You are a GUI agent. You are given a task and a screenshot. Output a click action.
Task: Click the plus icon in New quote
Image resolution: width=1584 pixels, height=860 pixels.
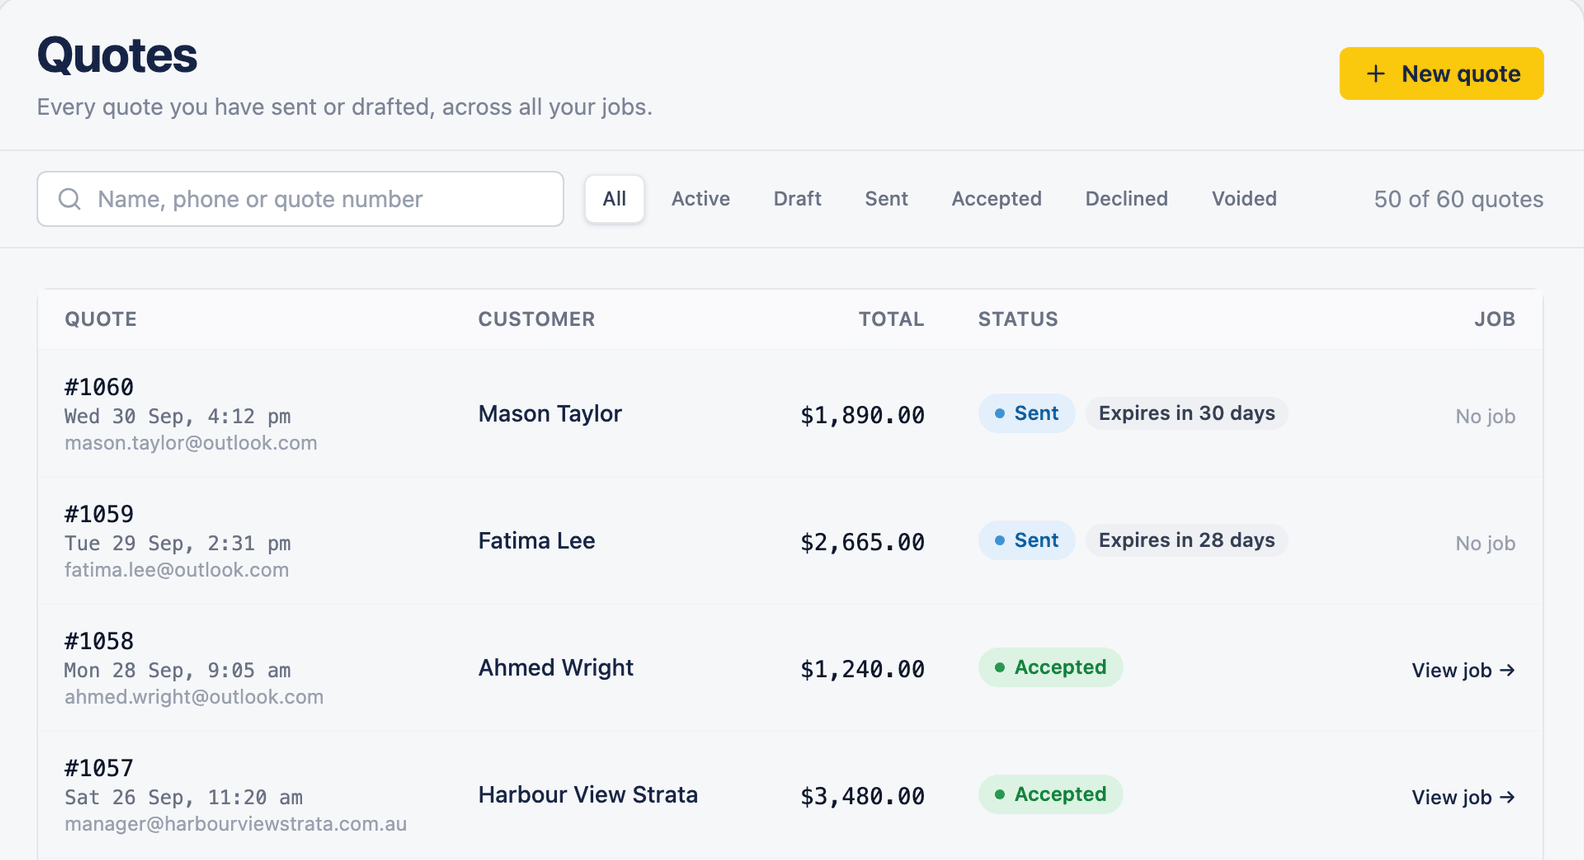1376,74
